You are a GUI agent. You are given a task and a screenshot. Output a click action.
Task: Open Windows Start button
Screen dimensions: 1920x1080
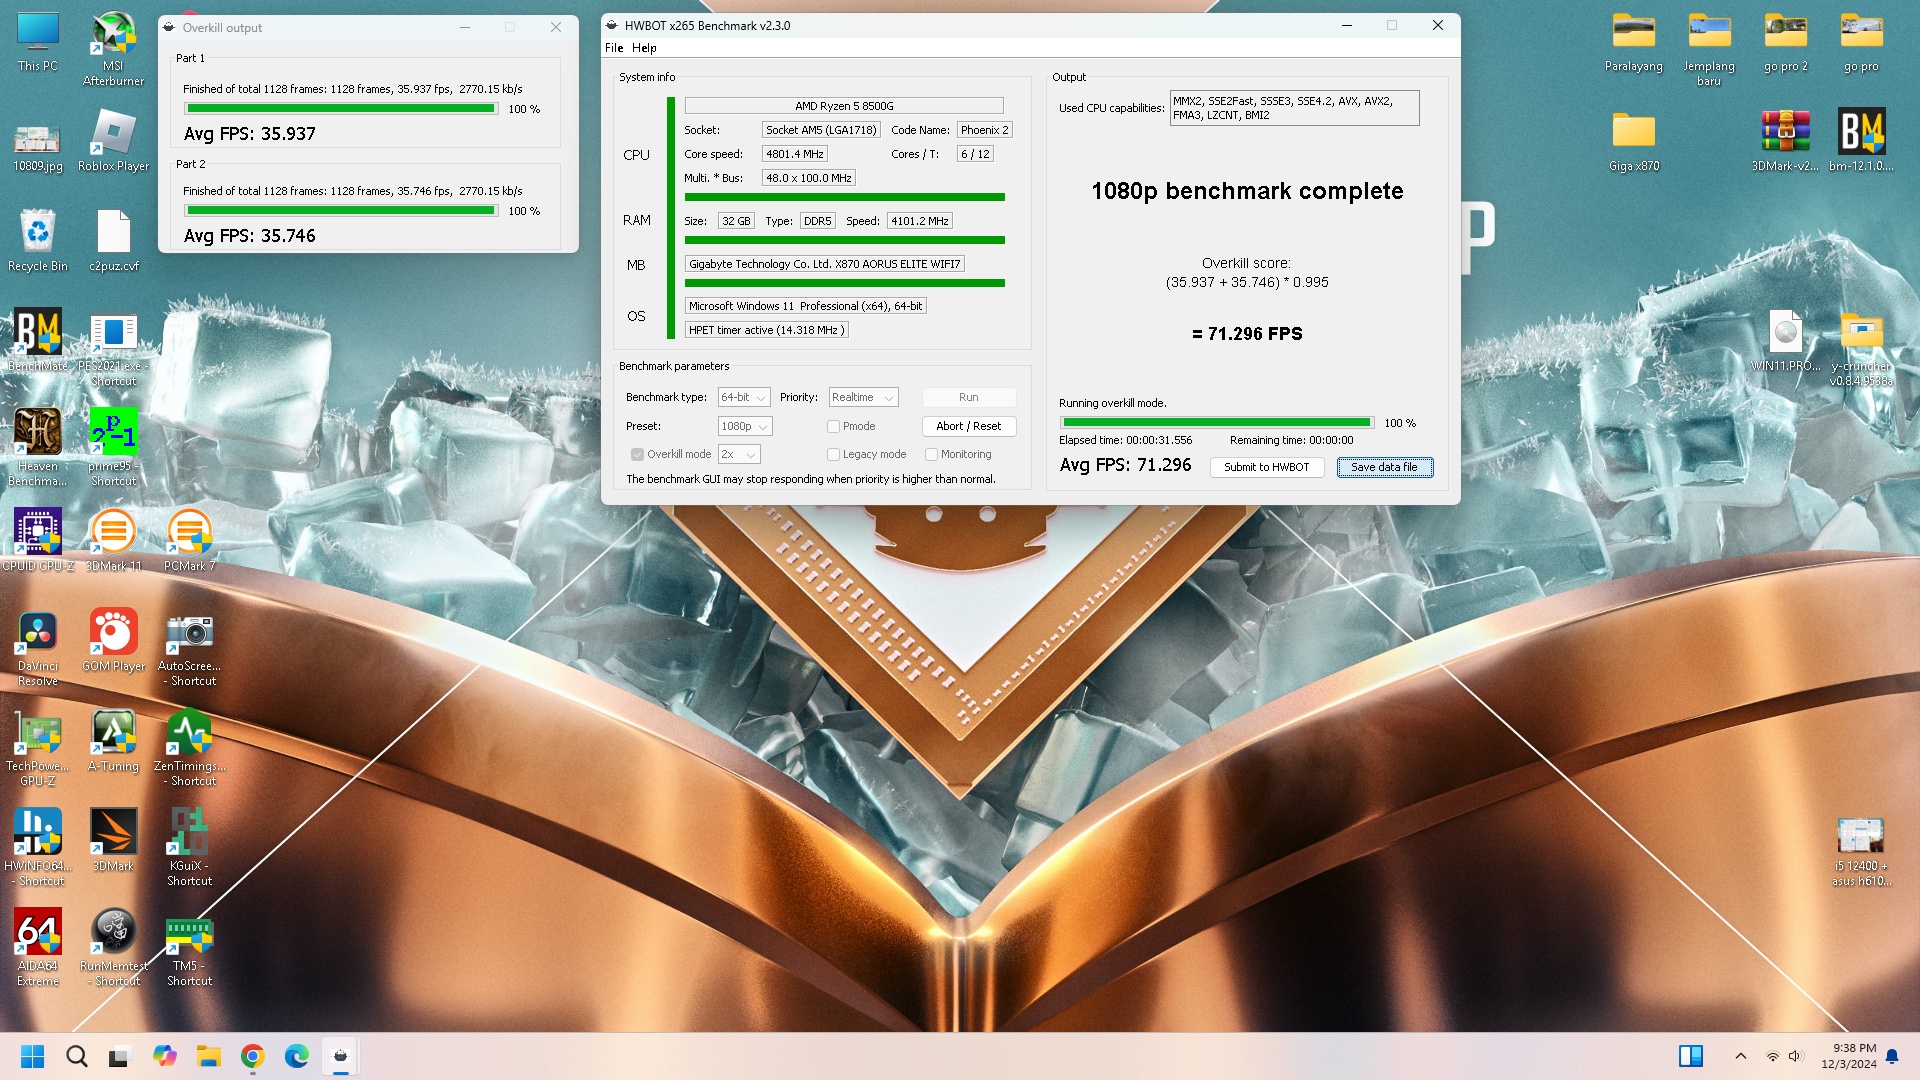pos(32,1056)
